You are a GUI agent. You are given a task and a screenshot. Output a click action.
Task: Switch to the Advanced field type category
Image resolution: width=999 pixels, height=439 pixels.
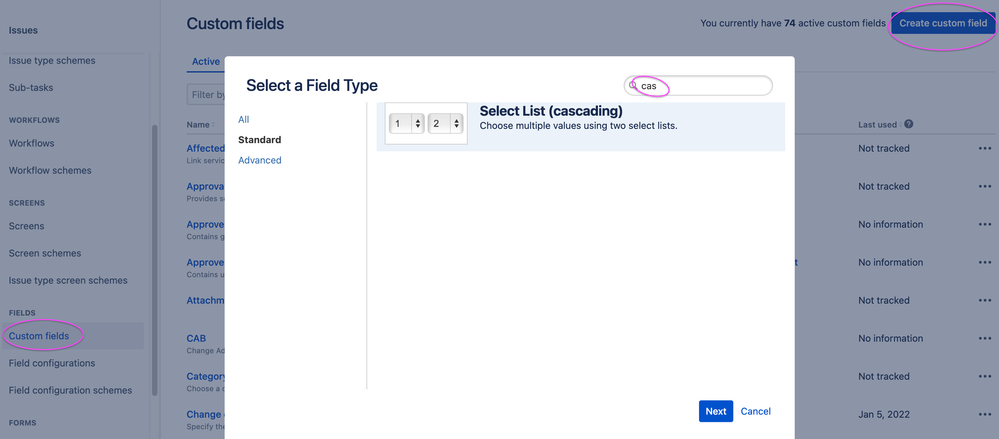[259, 161]
